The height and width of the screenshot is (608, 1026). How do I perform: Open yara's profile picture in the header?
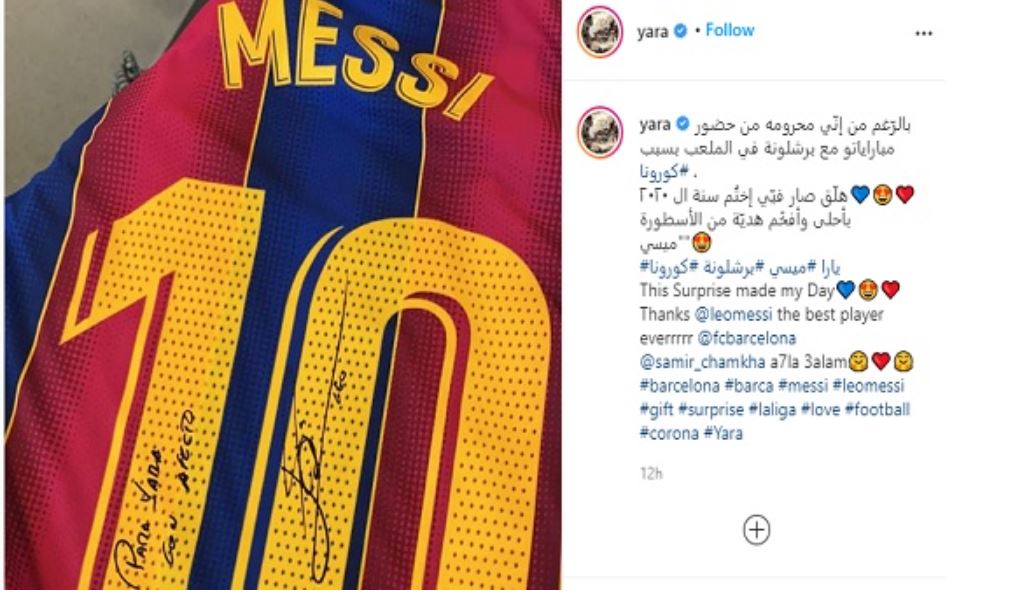599,31
